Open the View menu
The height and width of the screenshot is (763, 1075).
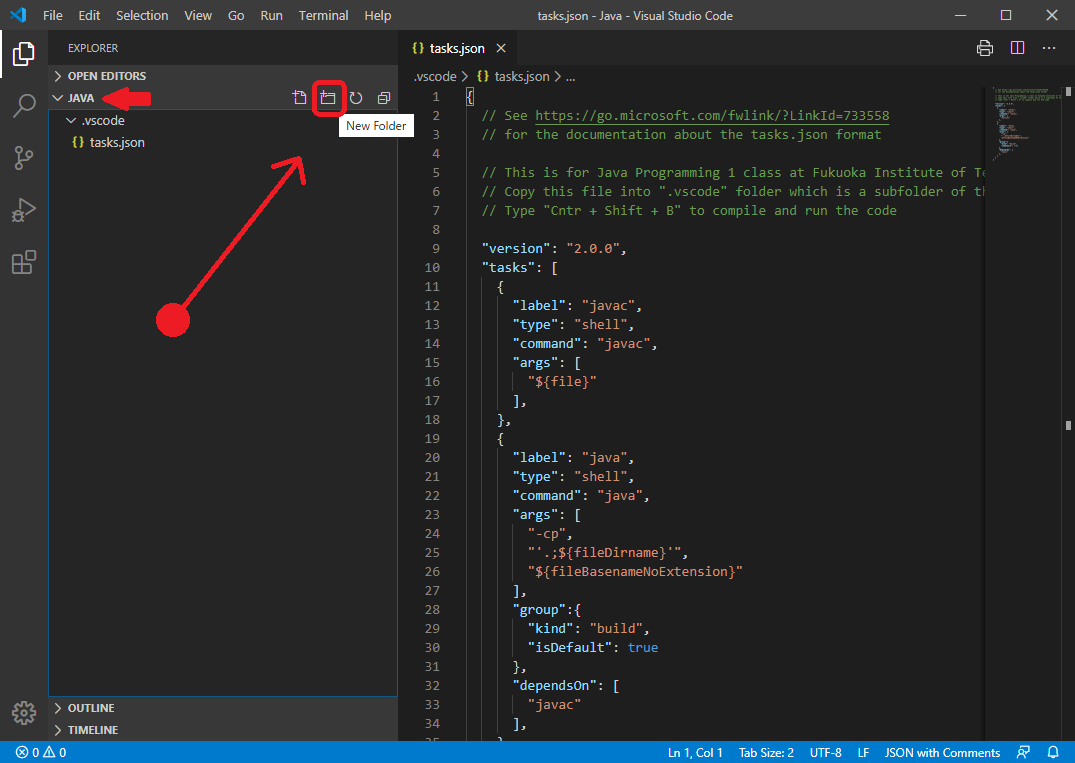[198, 15]
